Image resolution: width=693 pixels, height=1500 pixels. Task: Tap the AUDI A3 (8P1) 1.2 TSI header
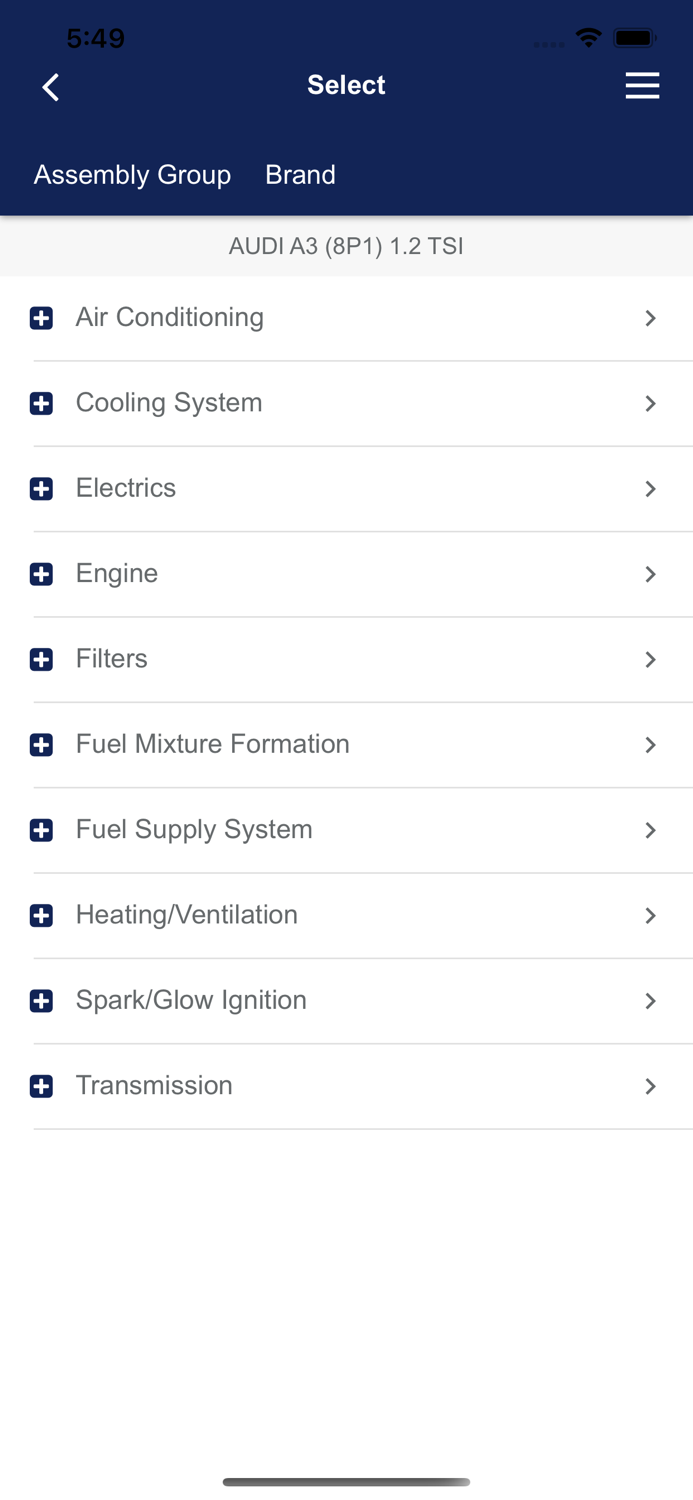pyautogui.click(x=346, y=245)
